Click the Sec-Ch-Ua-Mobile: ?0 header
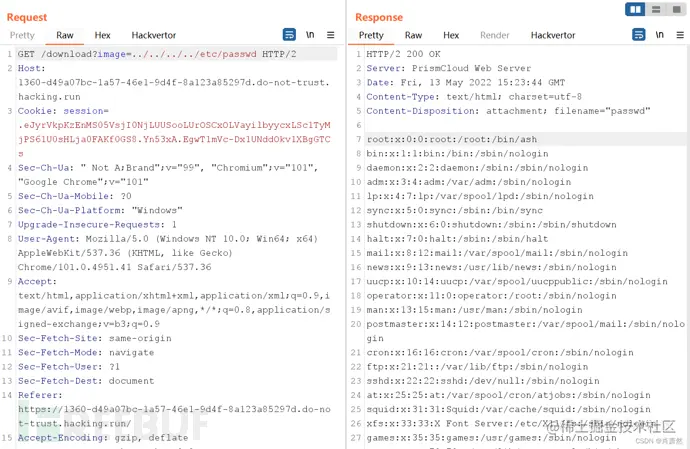 tap(74, 196)
